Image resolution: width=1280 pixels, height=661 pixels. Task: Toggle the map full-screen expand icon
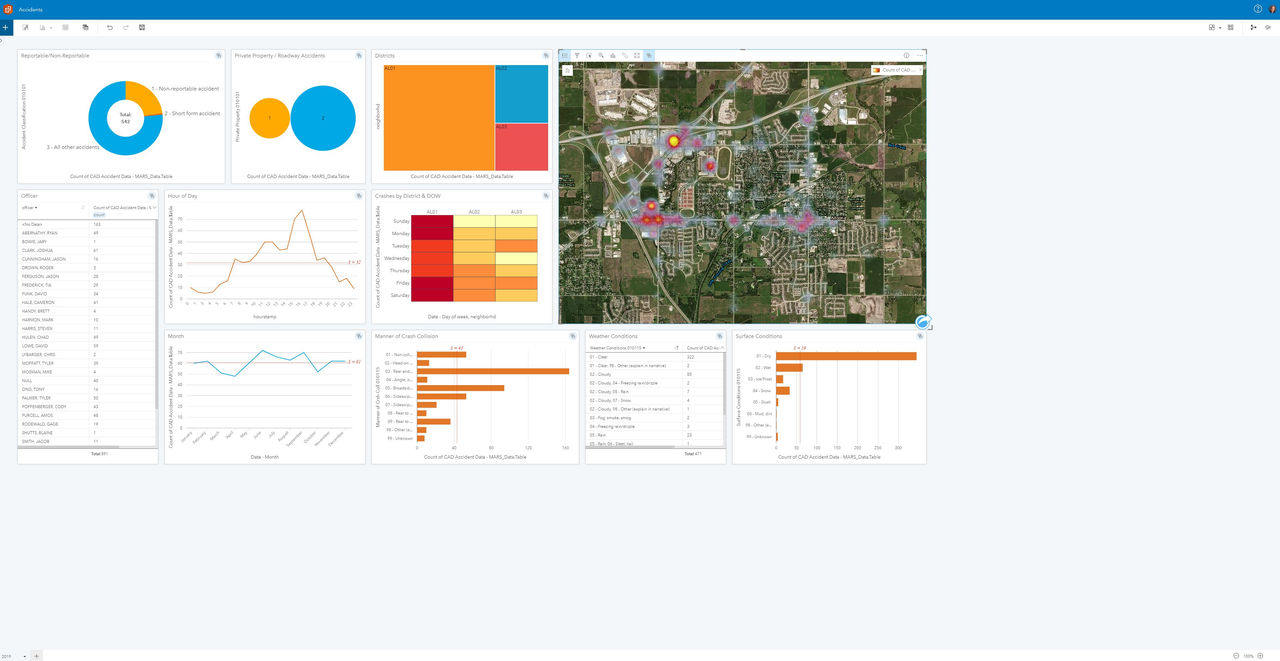pos(637,55)
